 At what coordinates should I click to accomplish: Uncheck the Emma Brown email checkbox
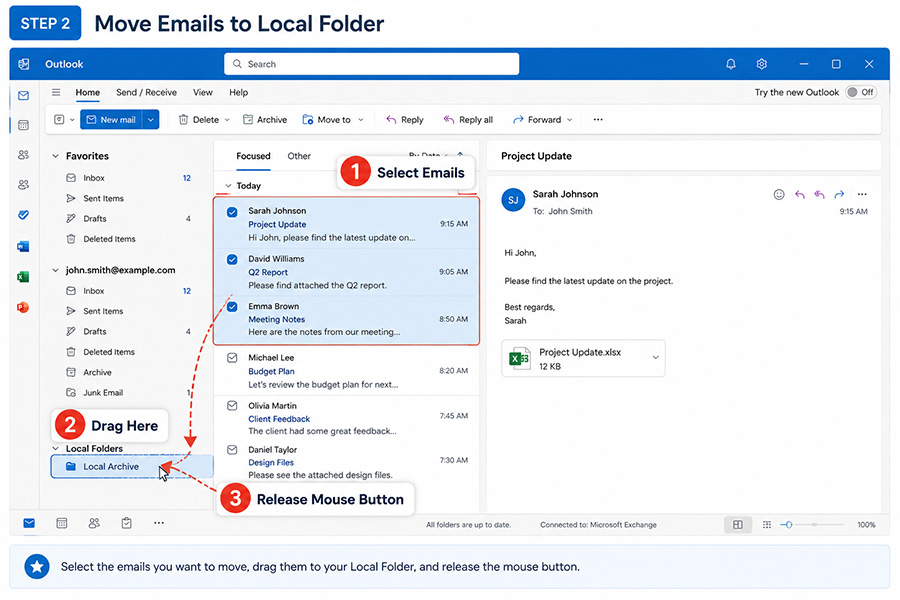point(232,307)
